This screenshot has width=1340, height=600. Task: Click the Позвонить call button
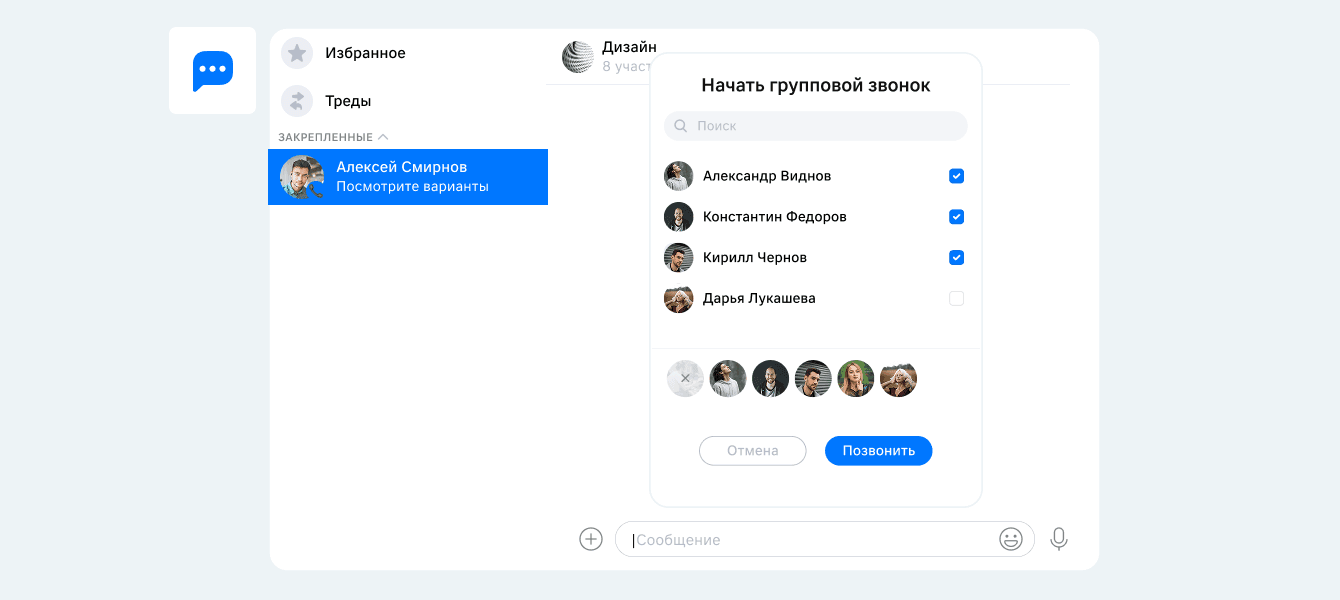click(879, 451)
